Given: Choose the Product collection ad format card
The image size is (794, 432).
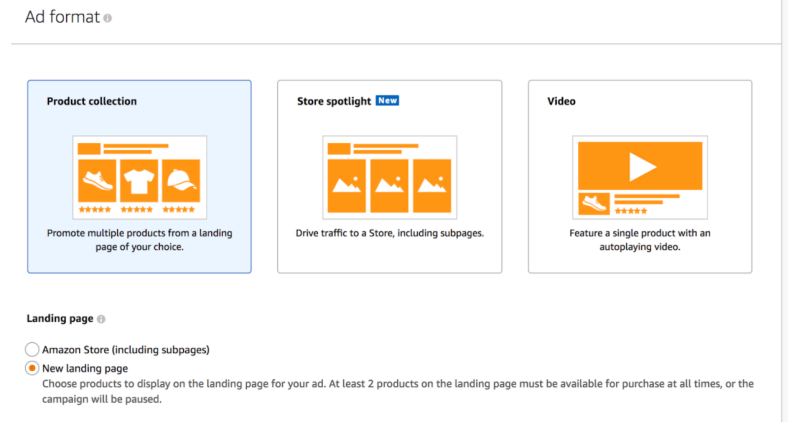Looking at the screenshot, I should click(x=139, y=176).
